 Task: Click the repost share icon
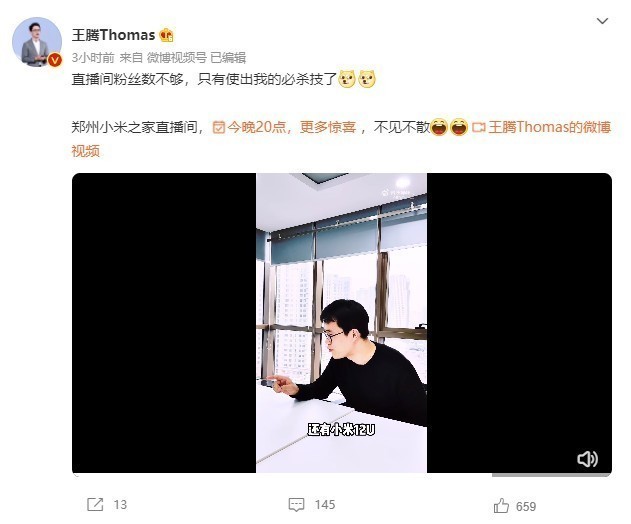click(x=95, y=504)
